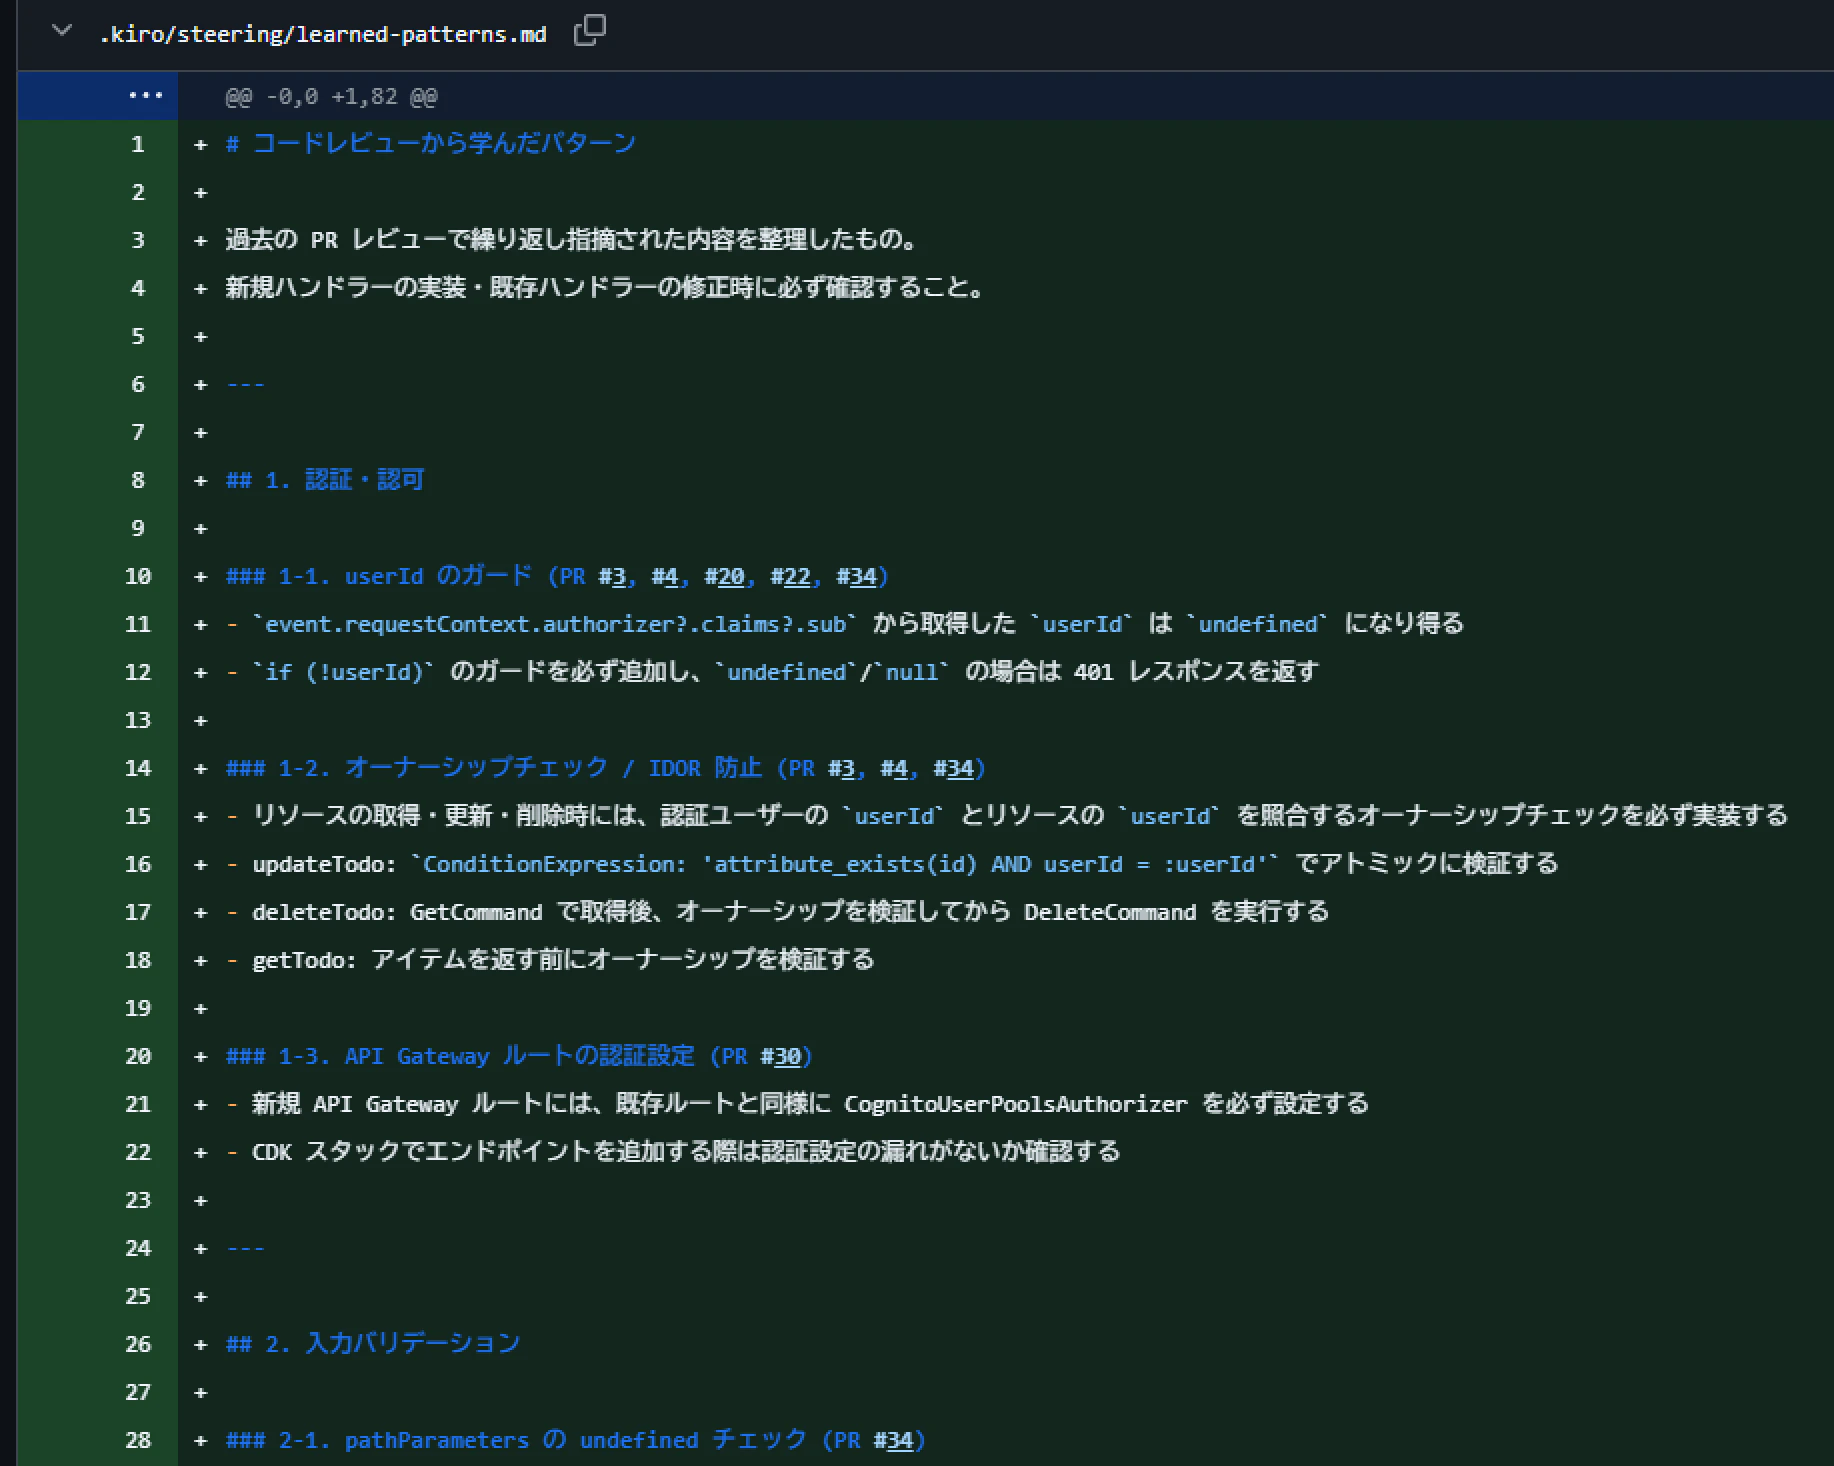
Task: Click line number 22 in the gutter
Action: point(138,1153)
